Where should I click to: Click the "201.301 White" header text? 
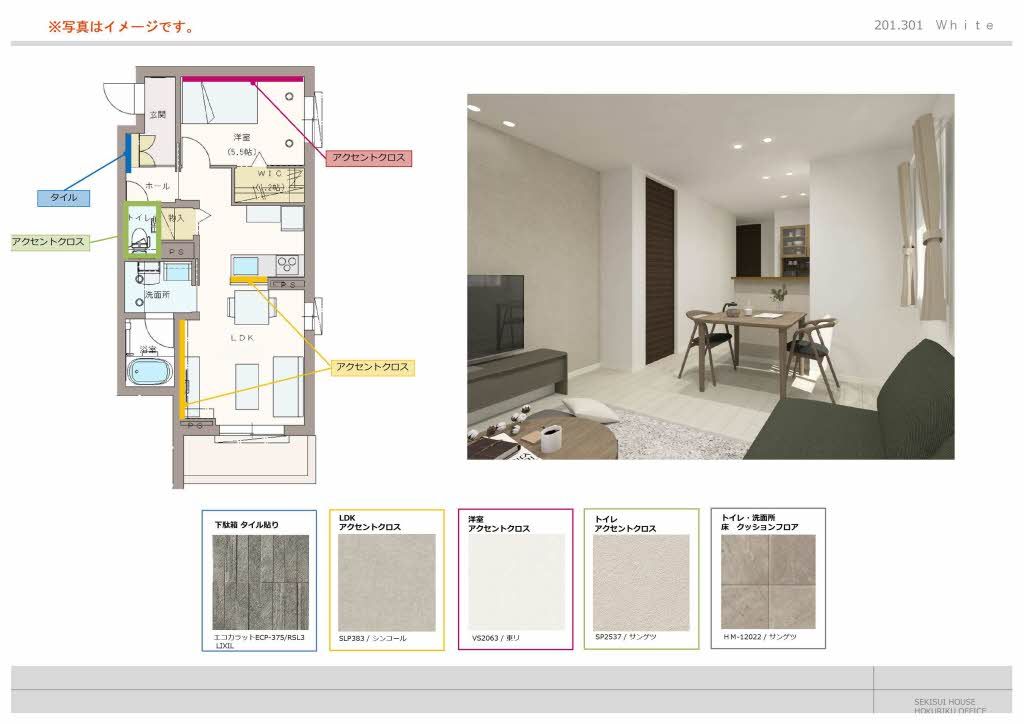pyautogui.click(x=934, y=26)
